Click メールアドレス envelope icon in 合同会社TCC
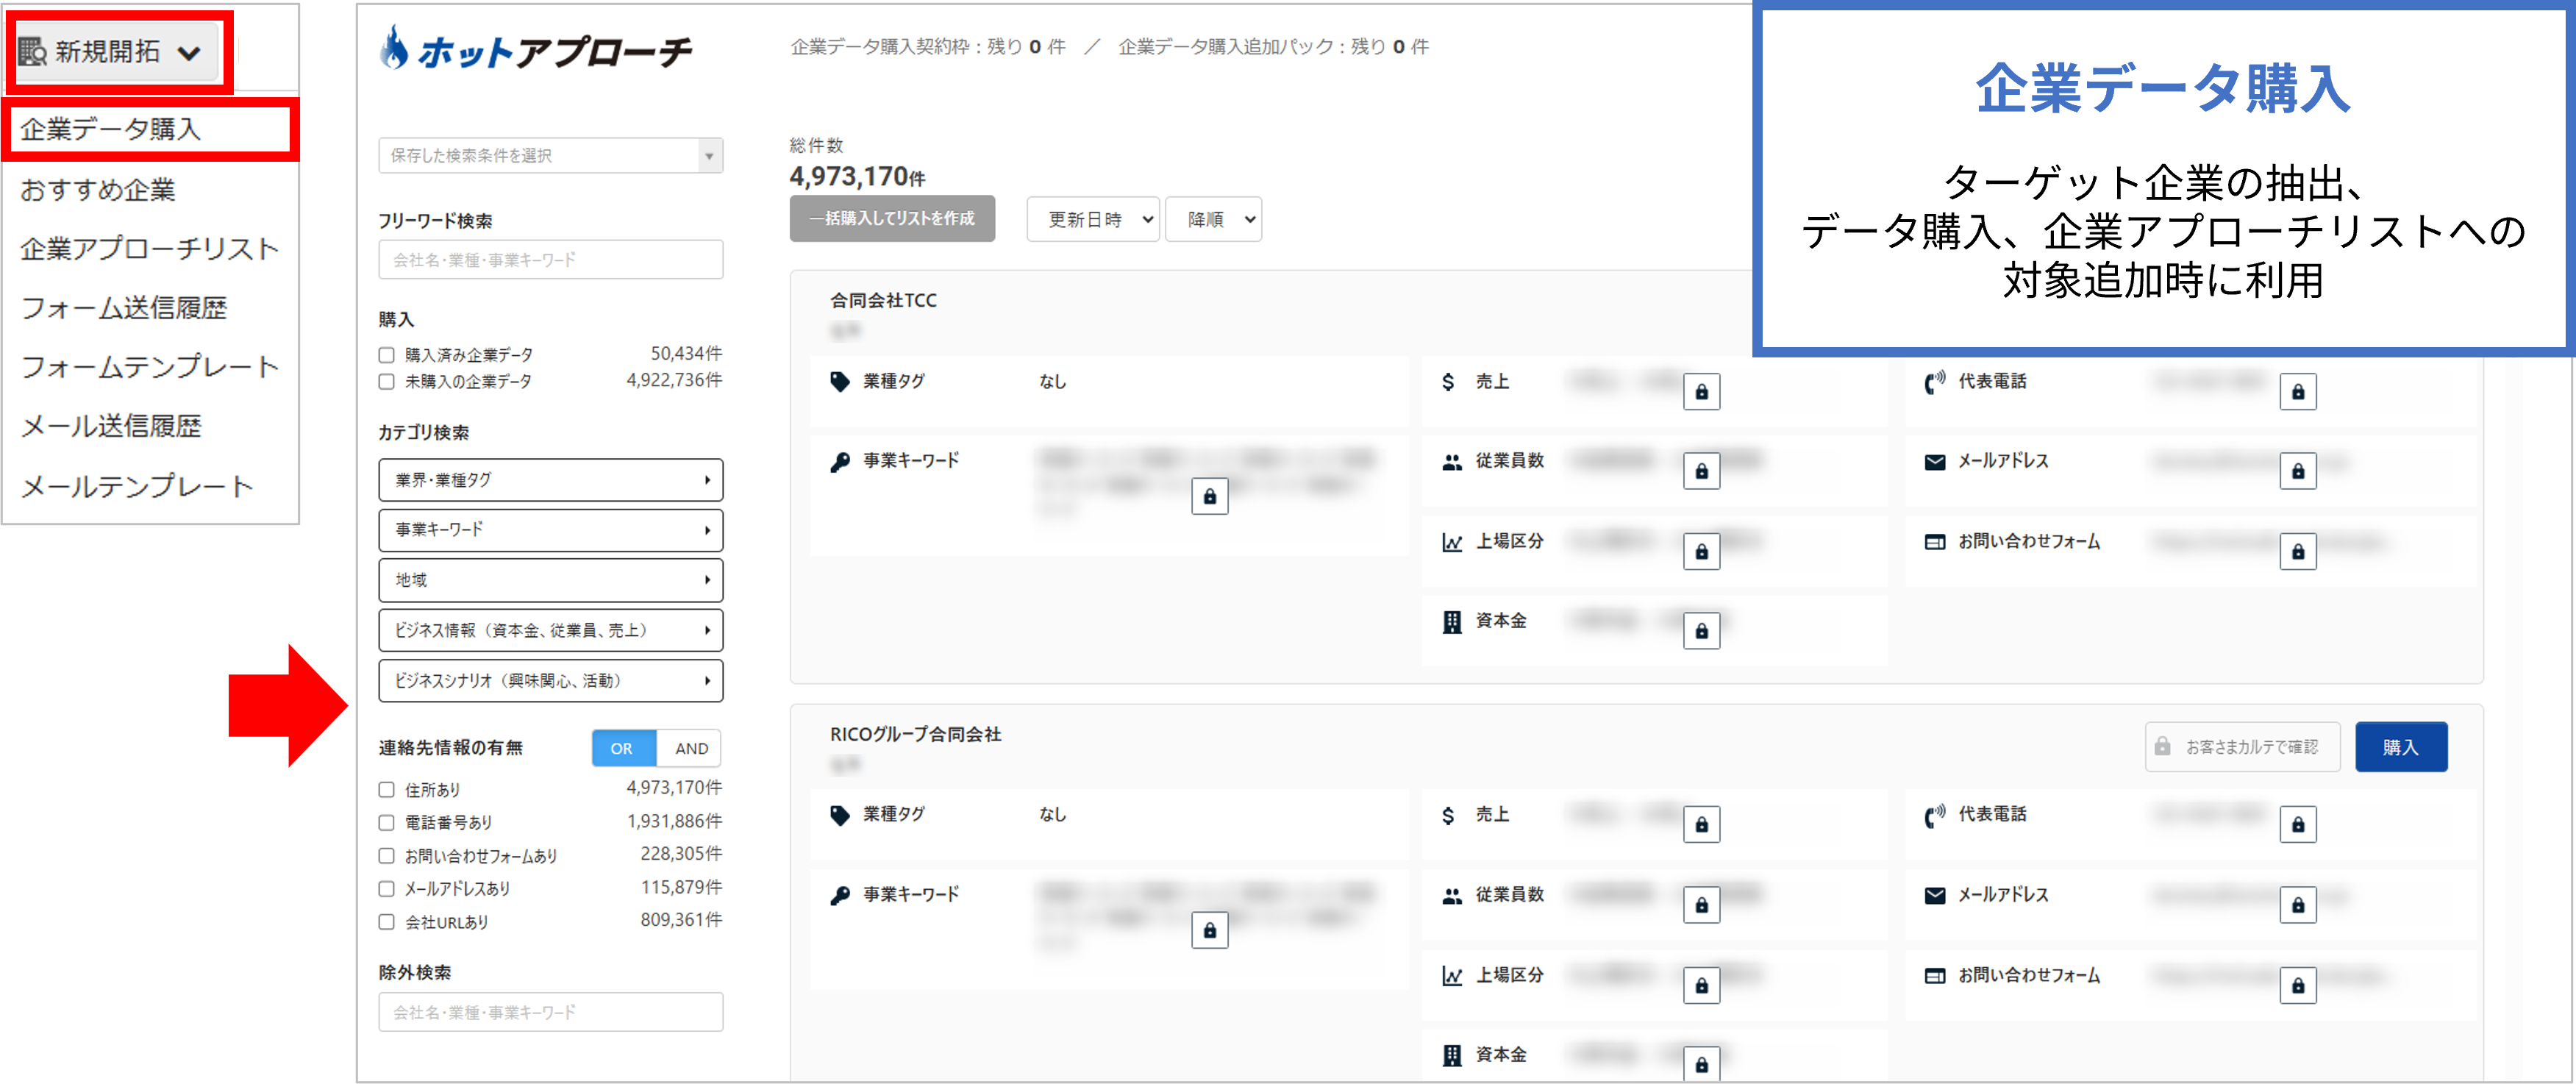2576x1084 pixels. [1935, 462]
